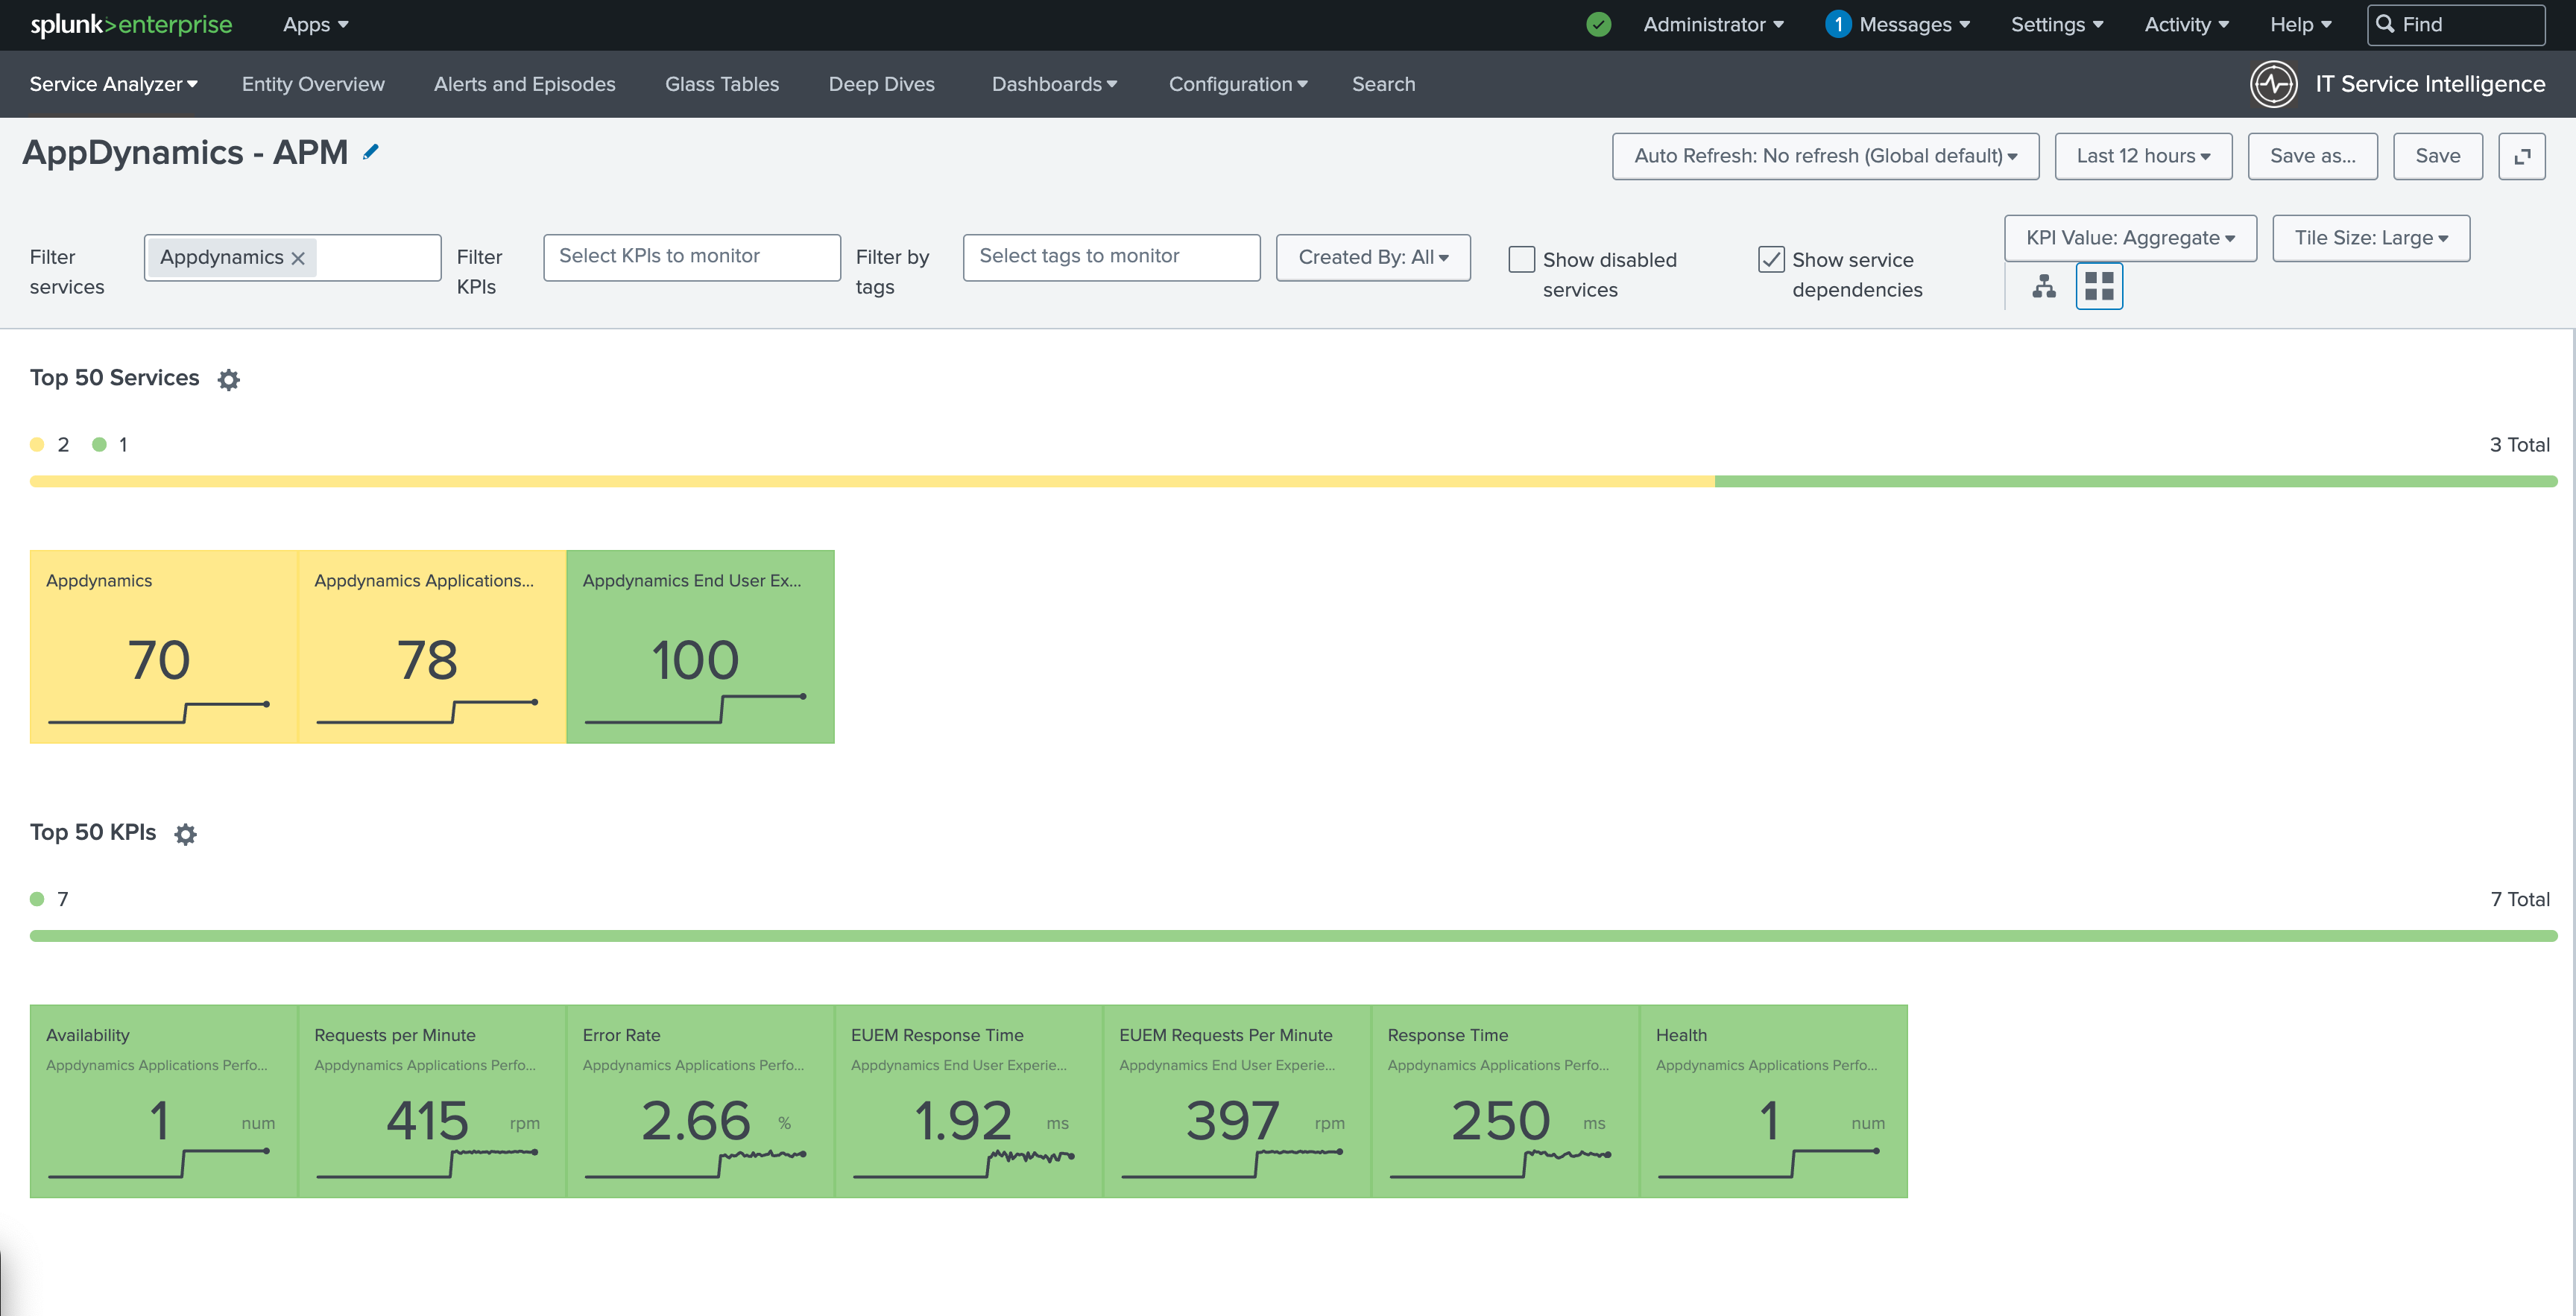The height and width of the screenshot is (1316, 2576).
Task: Open Tile Size: Large dropdown
Action: click(2371, 238)
